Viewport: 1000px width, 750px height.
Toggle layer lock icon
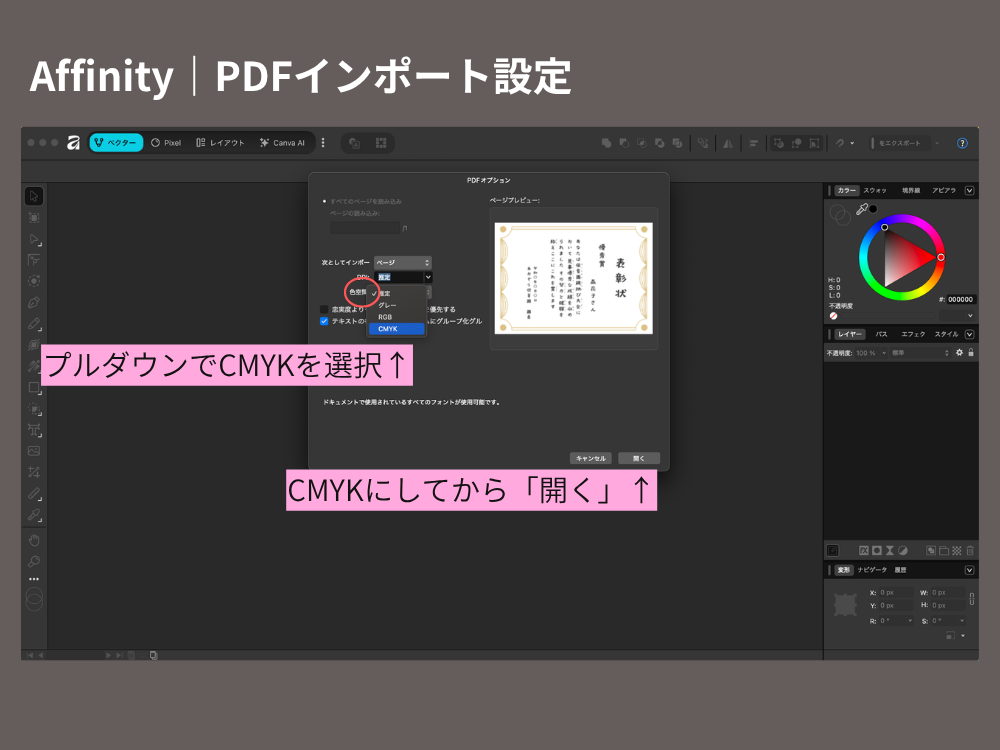pyautogui.click(x=971, y=353)
